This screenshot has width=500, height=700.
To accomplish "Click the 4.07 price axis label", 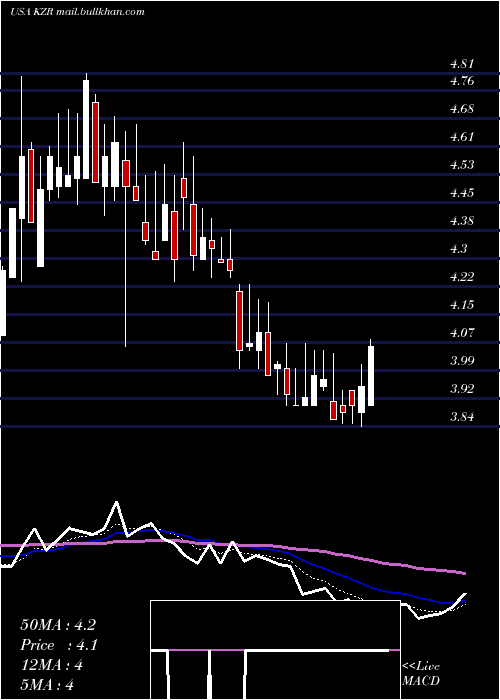I will [x=462, y=333].
